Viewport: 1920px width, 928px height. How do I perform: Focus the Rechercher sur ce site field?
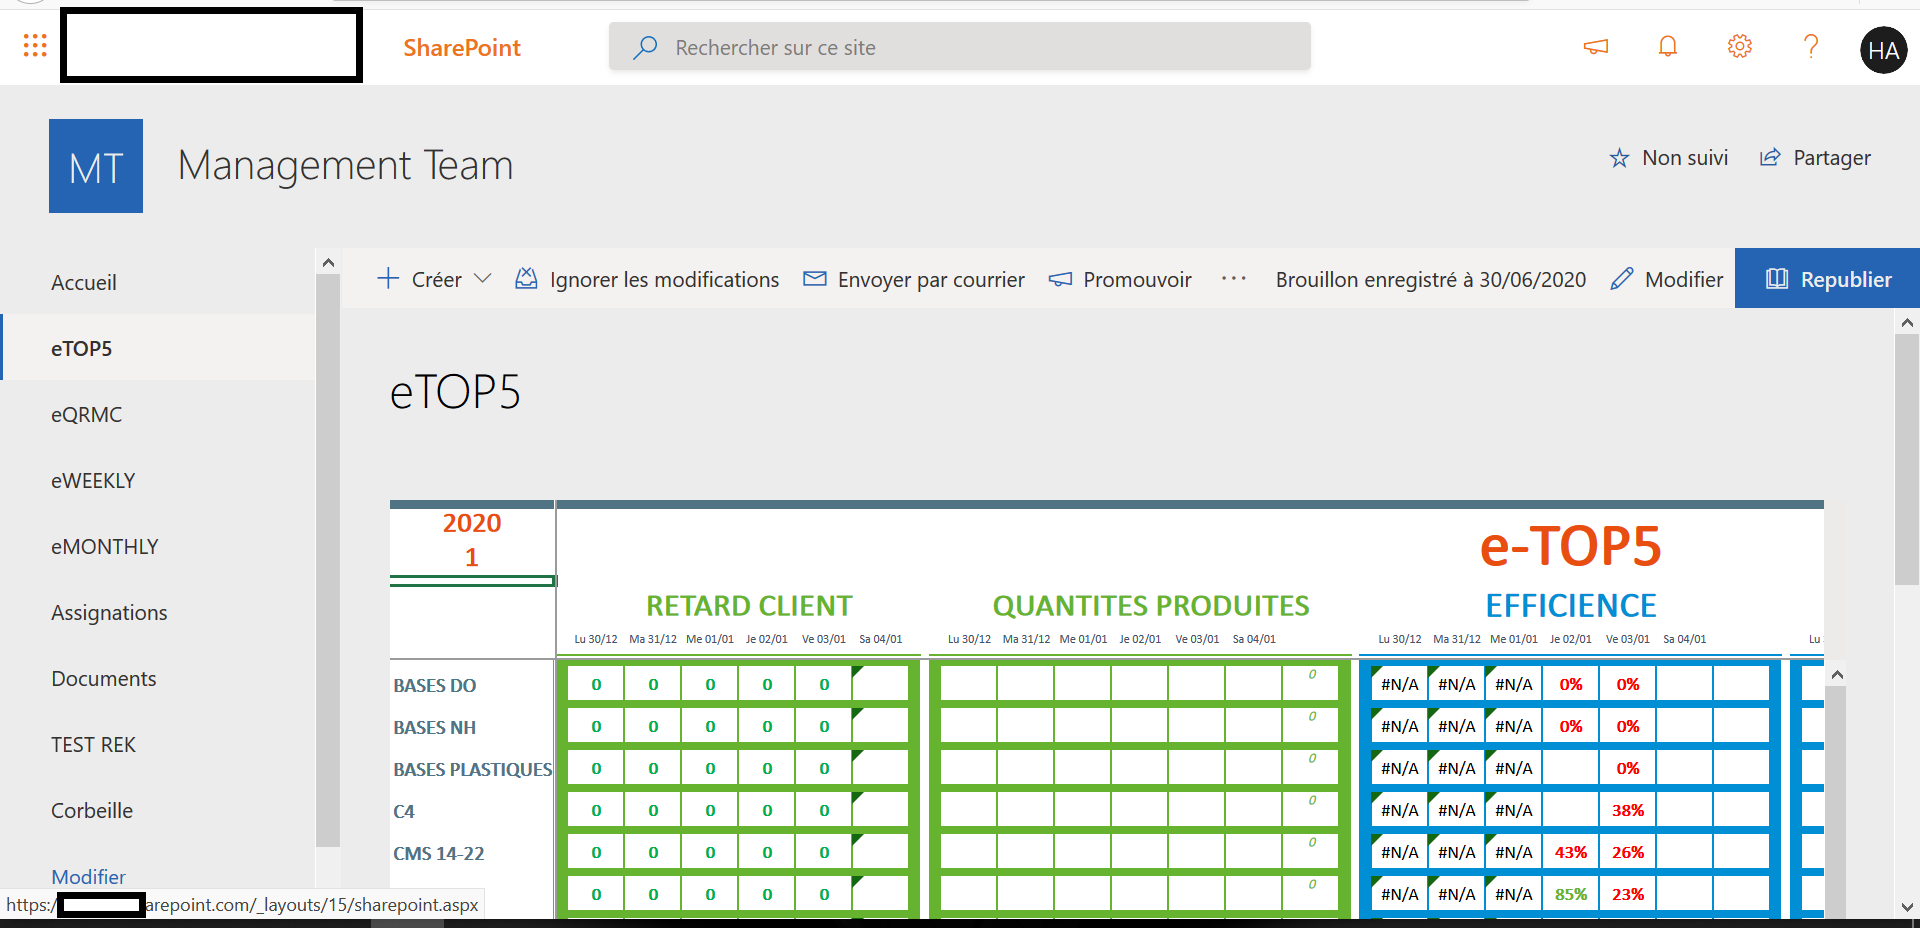[x=960, y=47]
